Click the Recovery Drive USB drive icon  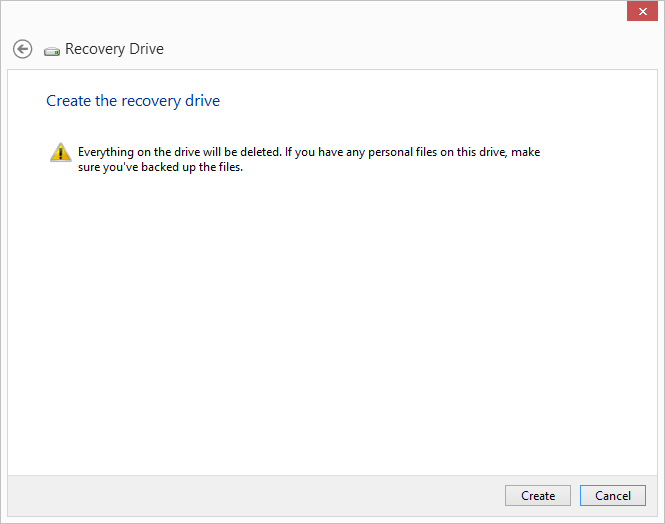(x=52, y=51)
